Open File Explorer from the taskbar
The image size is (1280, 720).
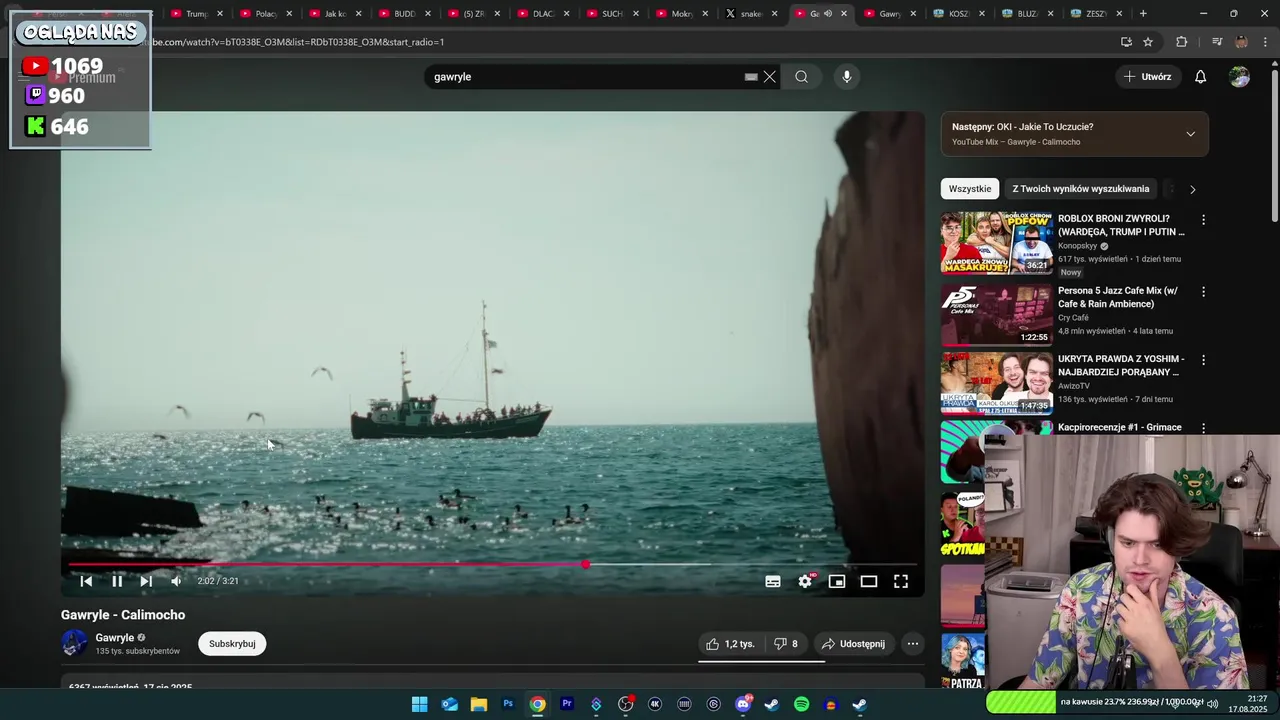click(x=479, y=704)
